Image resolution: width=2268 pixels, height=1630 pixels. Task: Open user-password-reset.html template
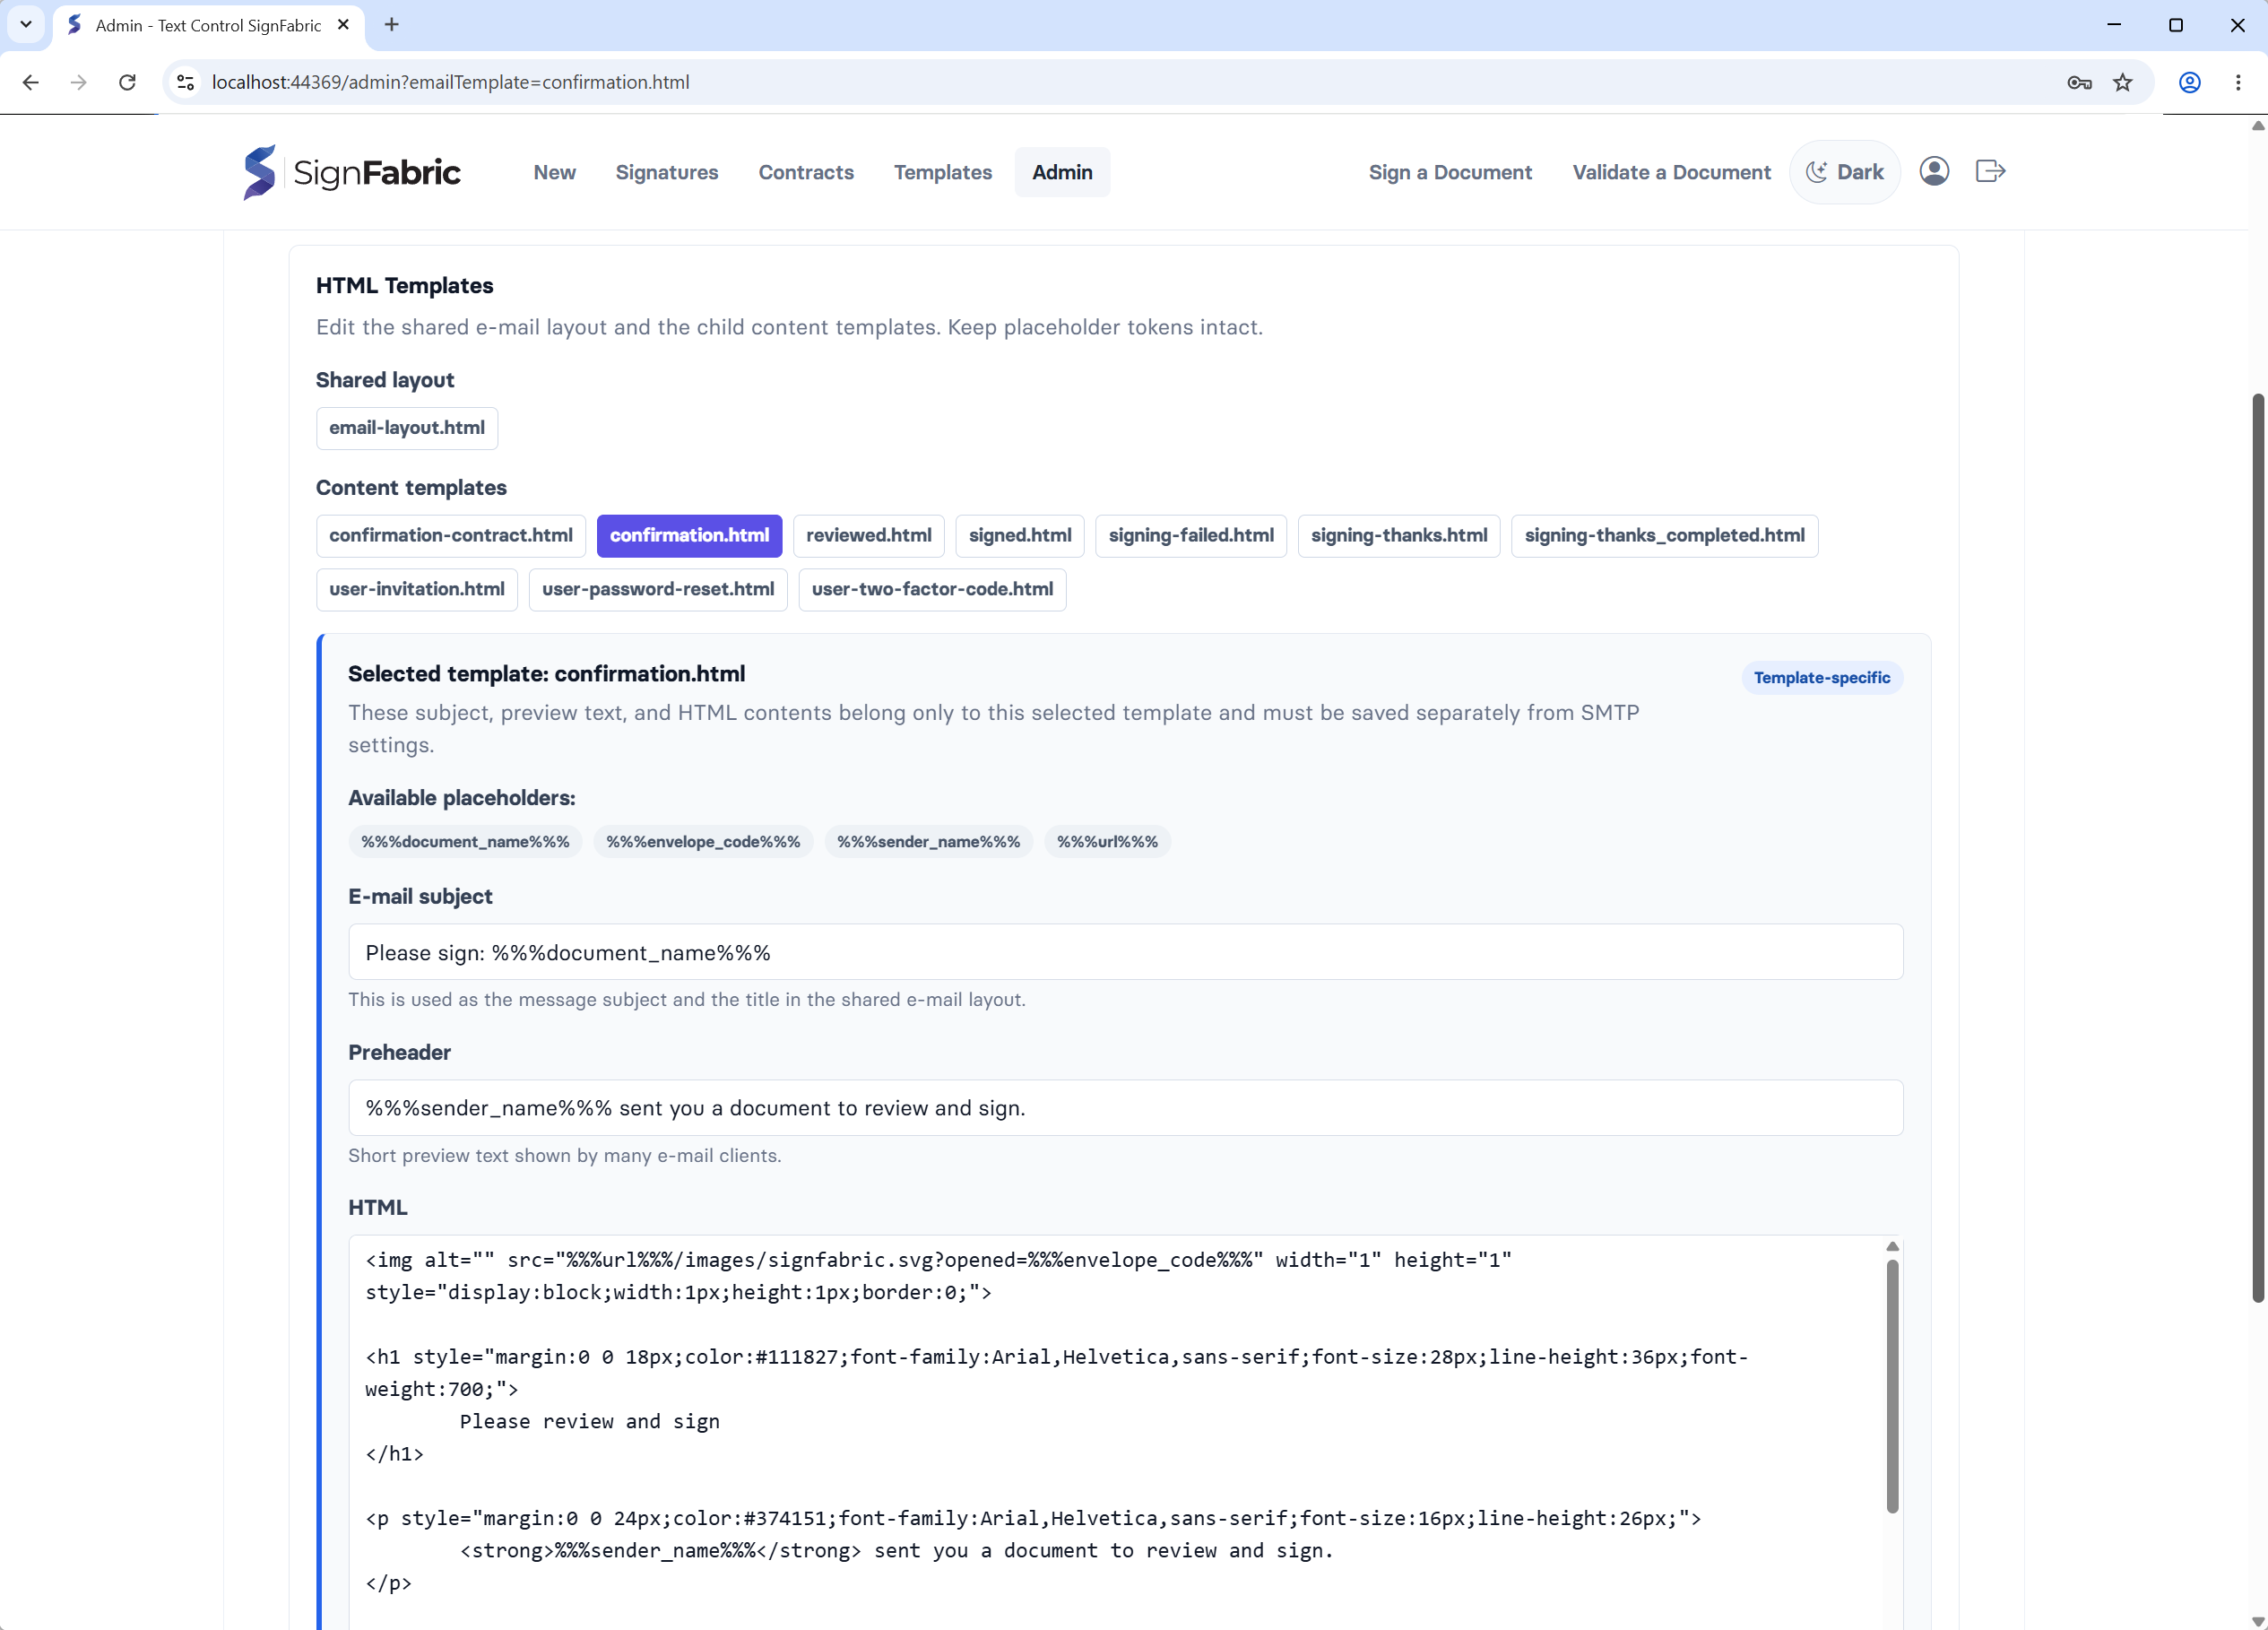click(658, 590)
